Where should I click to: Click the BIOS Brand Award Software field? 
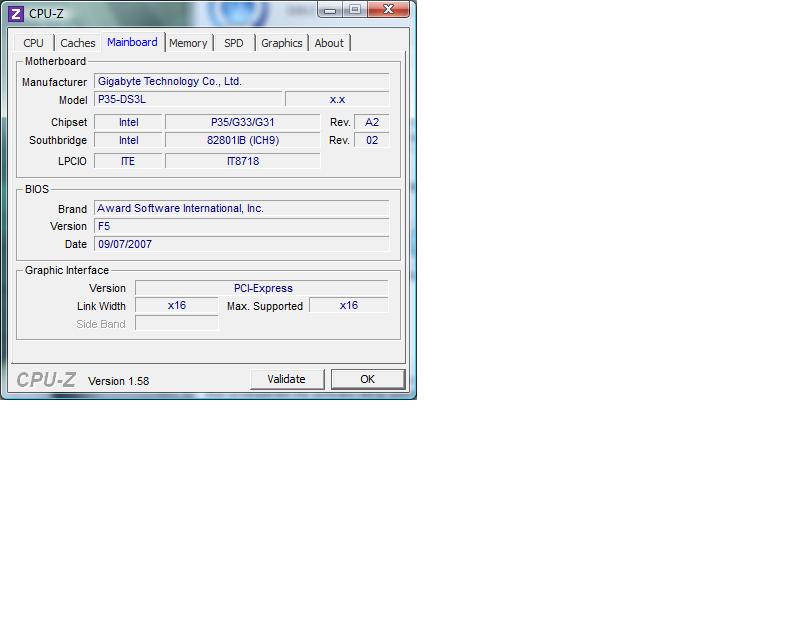pyautogui.click(x=241, y=208)
